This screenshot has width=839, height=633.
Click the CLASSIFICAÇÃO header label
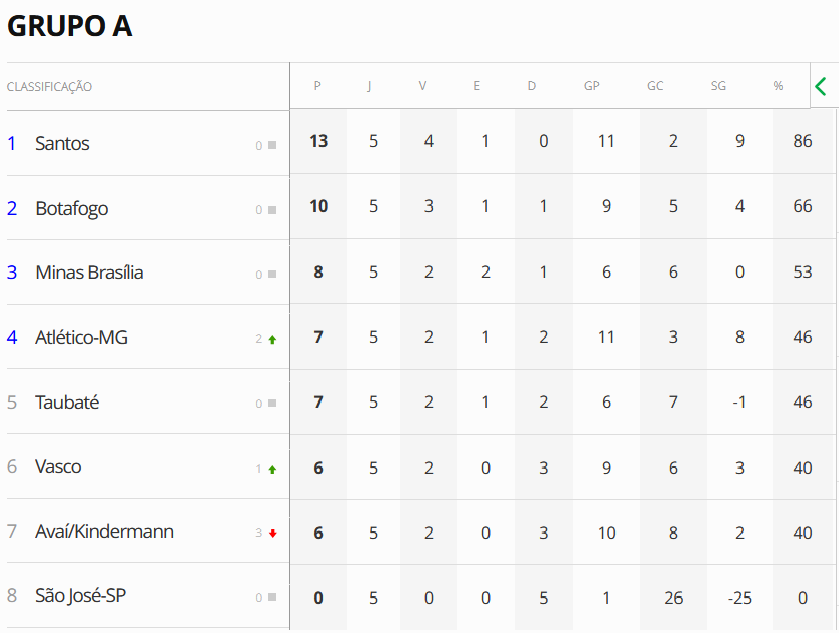[x=49, y=87]
